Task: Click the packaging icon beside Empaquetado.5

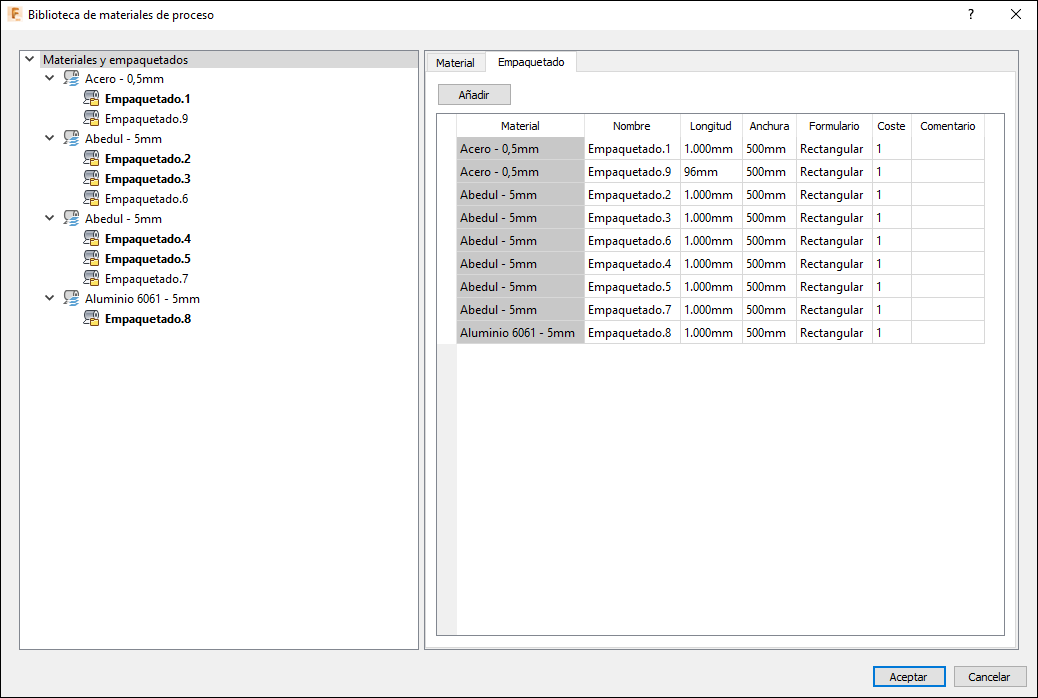Action: 91,259
